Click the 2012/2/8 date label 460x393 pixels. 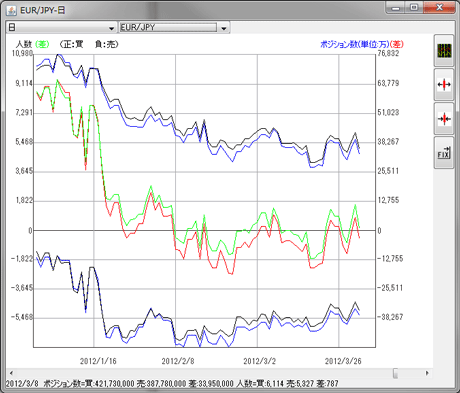click(178, 361)
